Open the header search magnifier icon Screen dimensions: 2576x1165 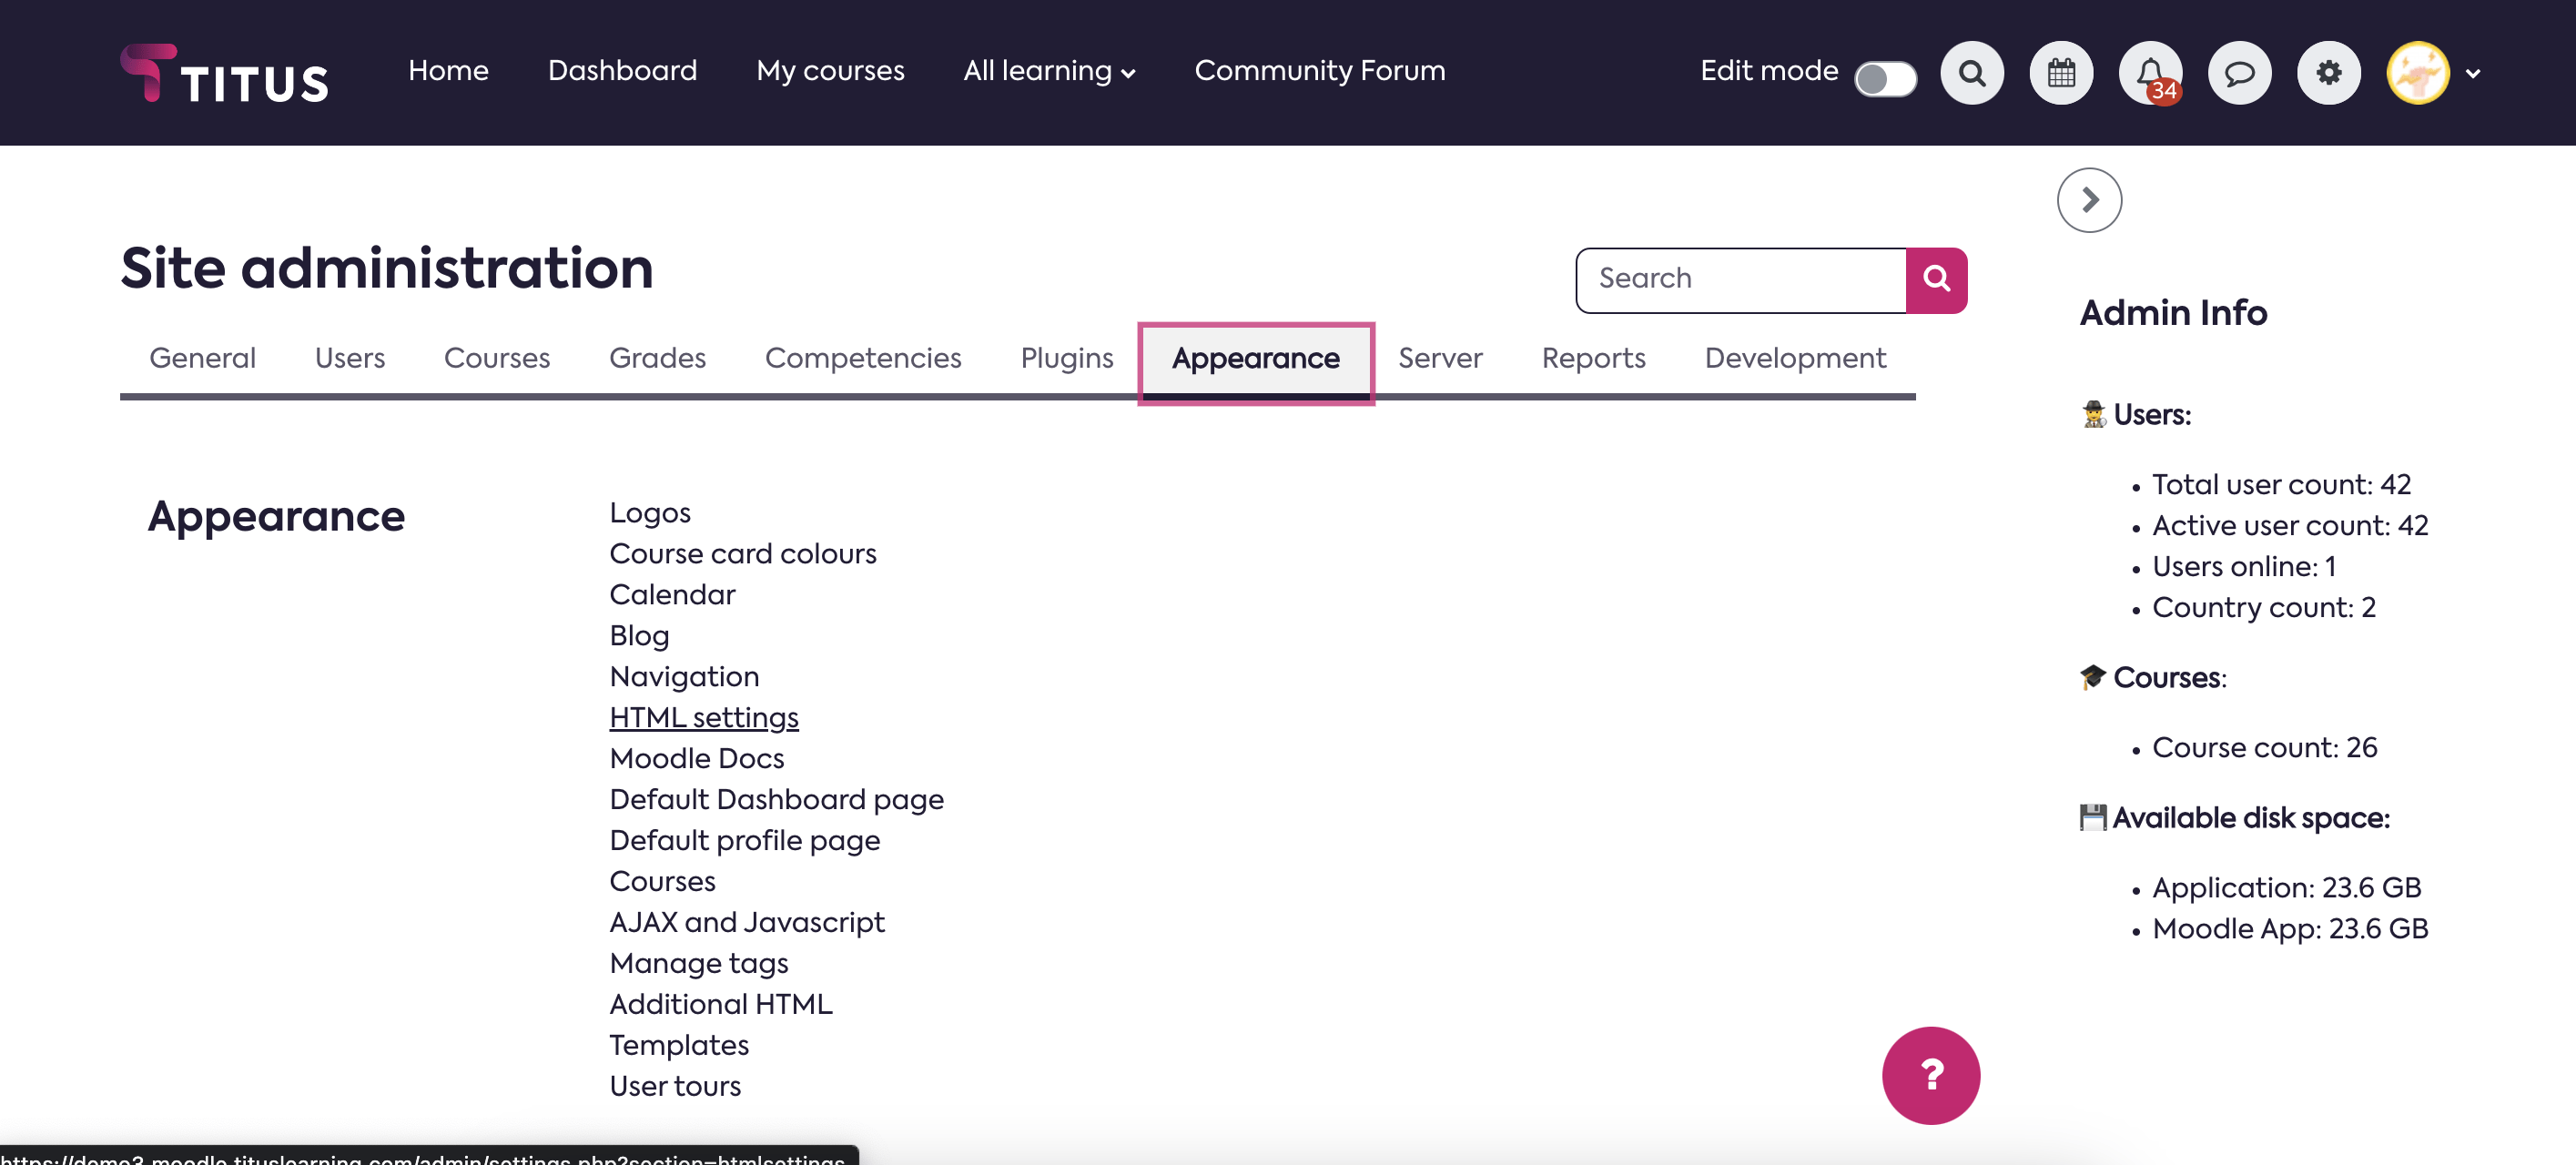[1971, 73]
